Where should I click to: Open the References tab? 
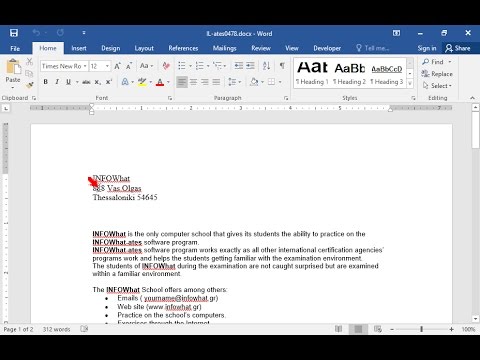(x=183, y=48)
